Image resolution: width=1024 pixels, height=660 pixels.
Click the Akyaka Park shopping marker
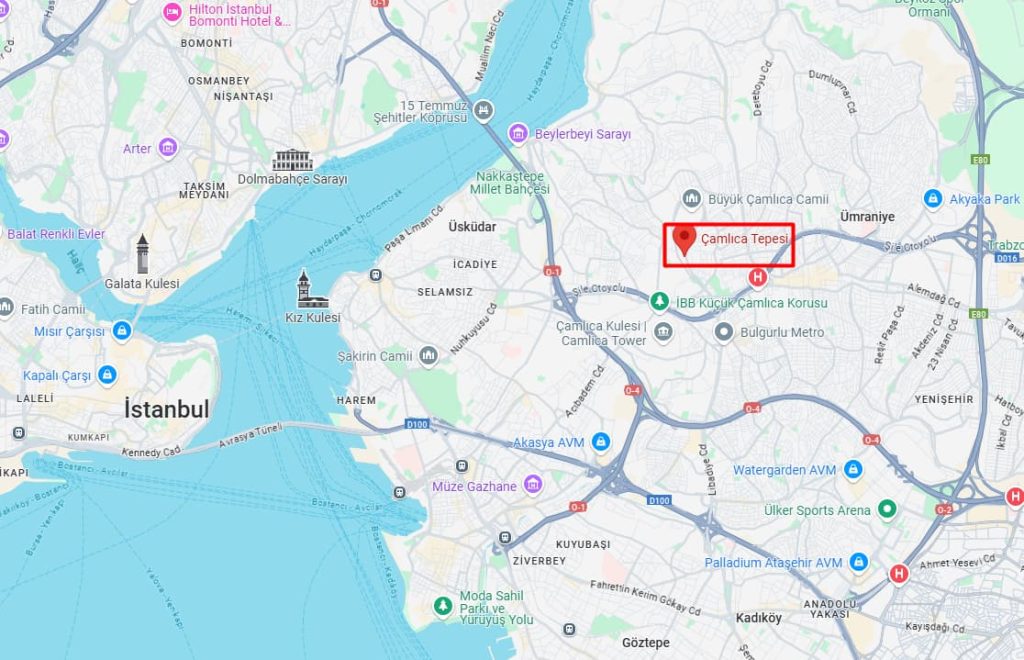coord(933,198)
